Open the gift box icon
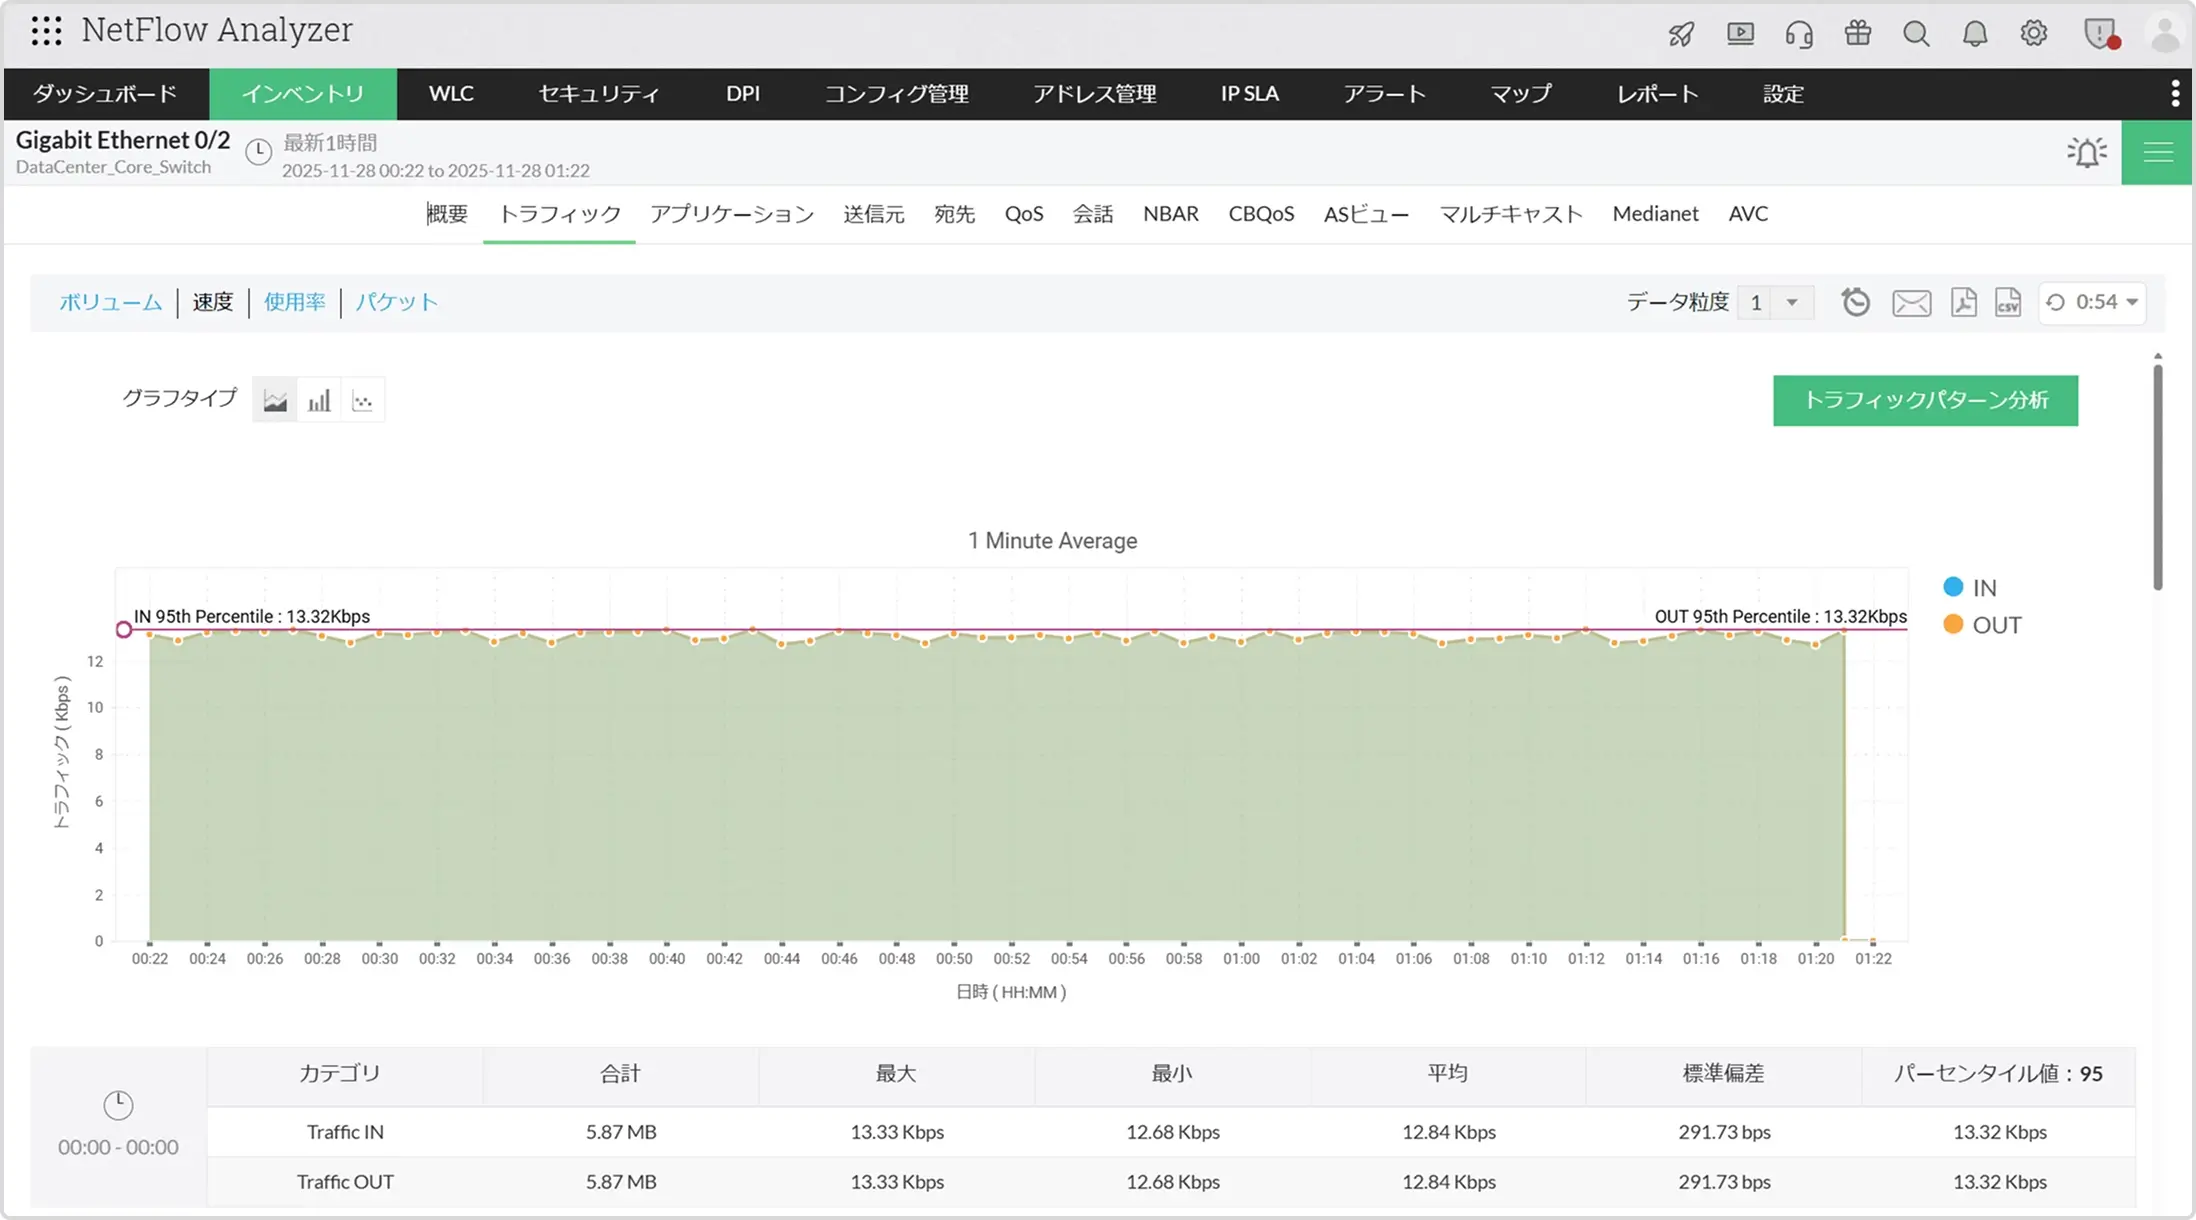Image resolution: width=2196 pixels, height=1220 pixels. click(x=1858, y=33)
